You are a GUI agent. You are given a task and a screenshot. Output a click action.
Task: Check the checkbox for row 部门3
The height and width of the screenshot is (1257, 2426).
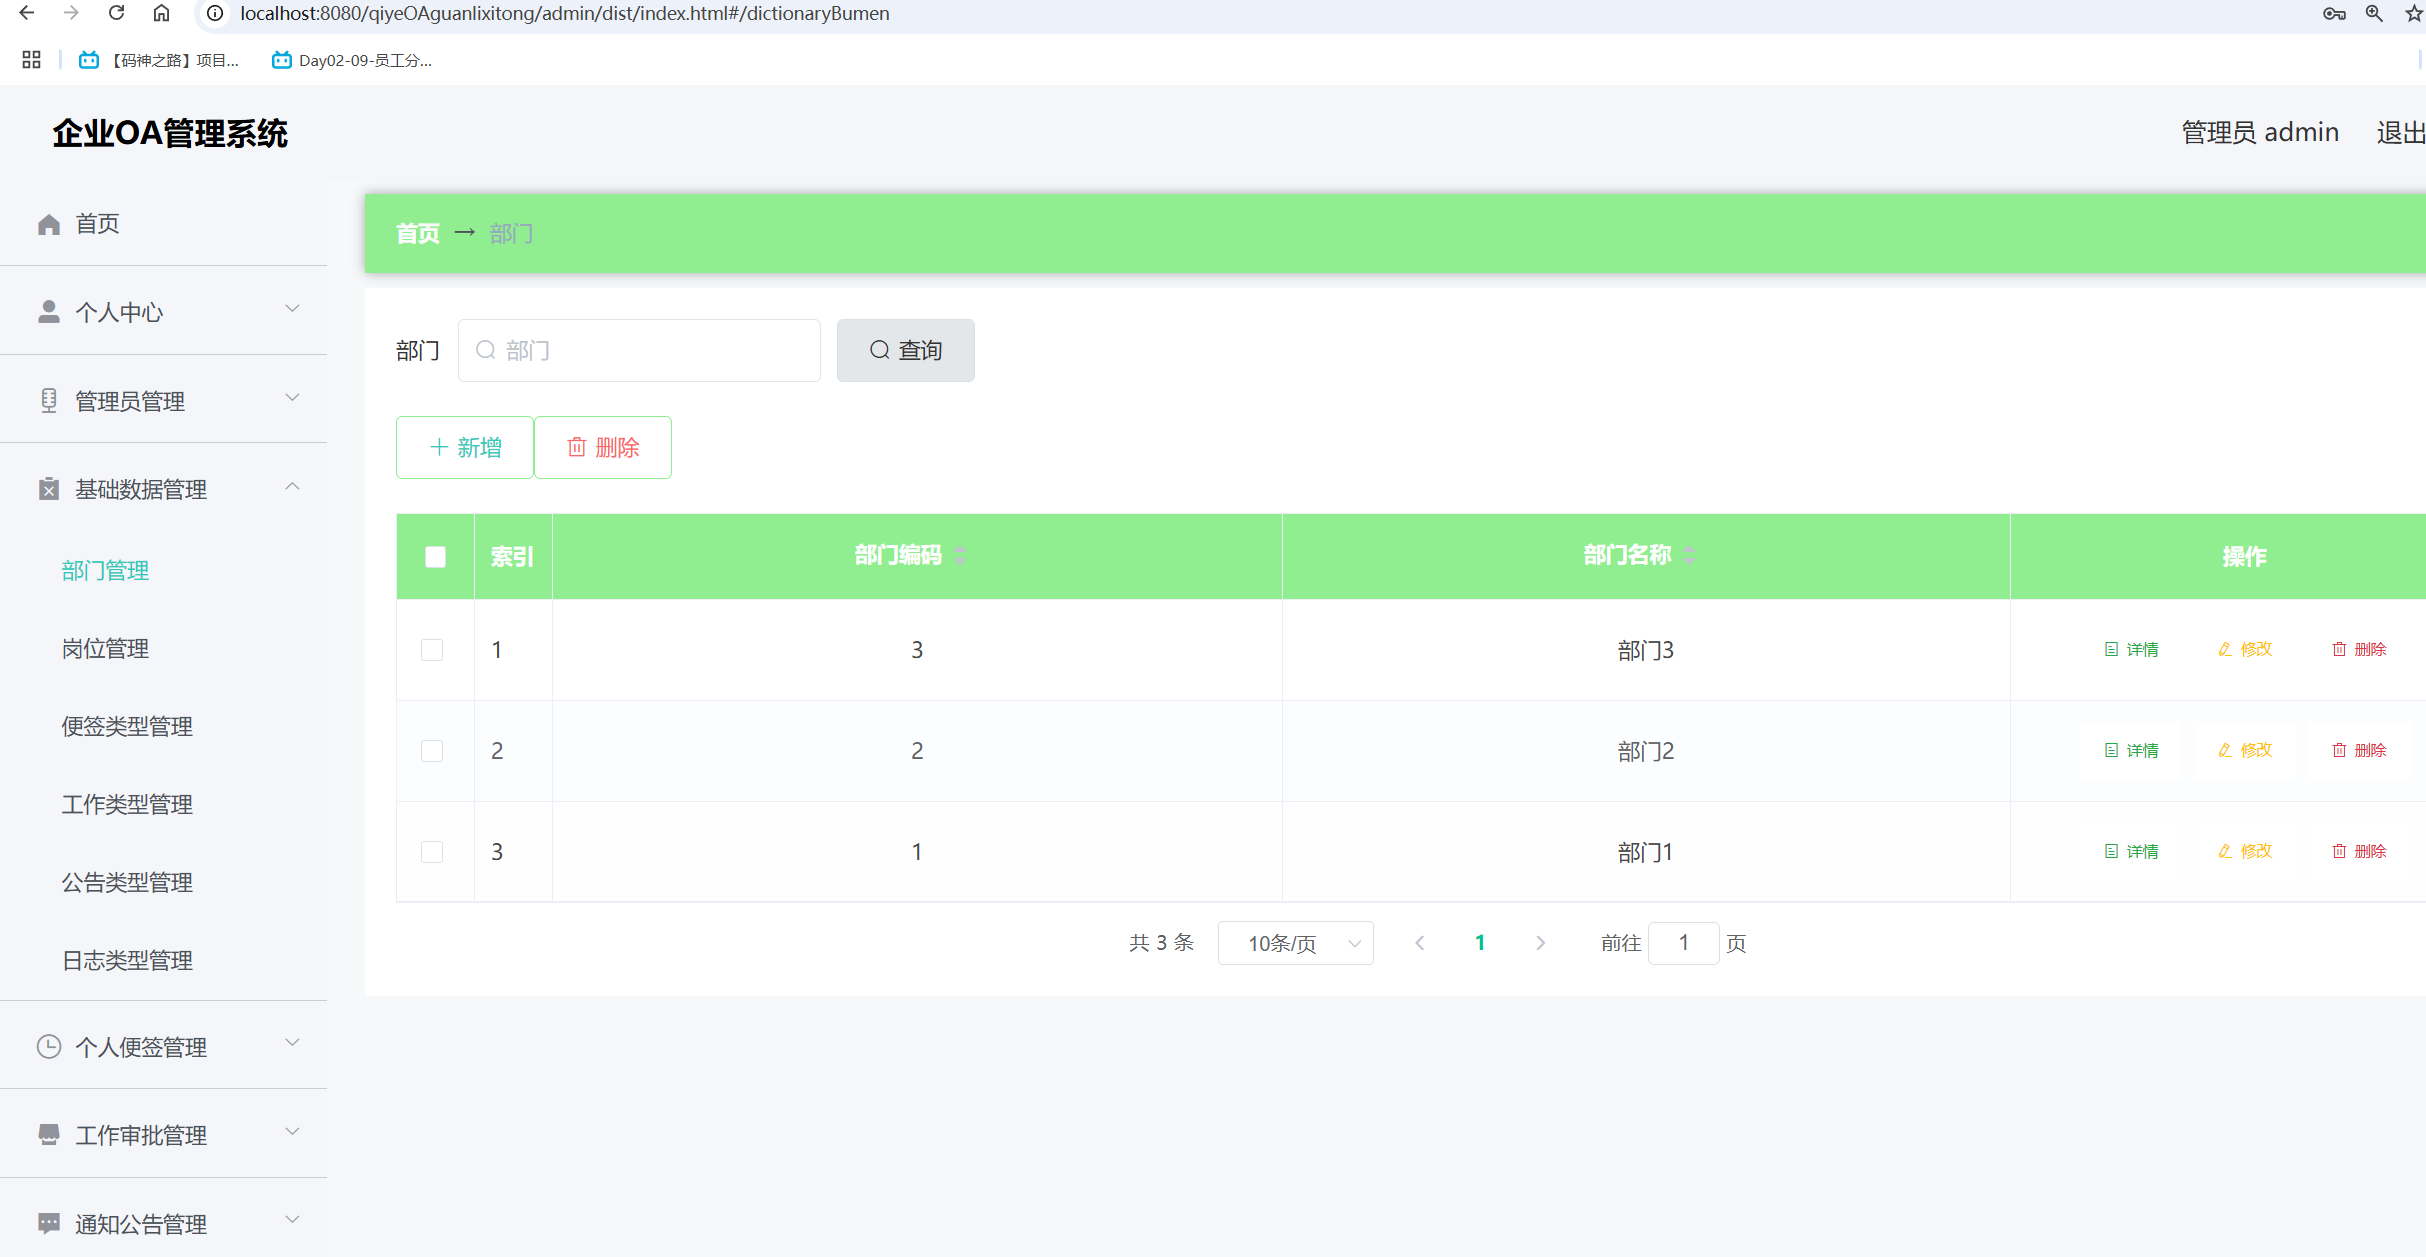click(432, 650)
